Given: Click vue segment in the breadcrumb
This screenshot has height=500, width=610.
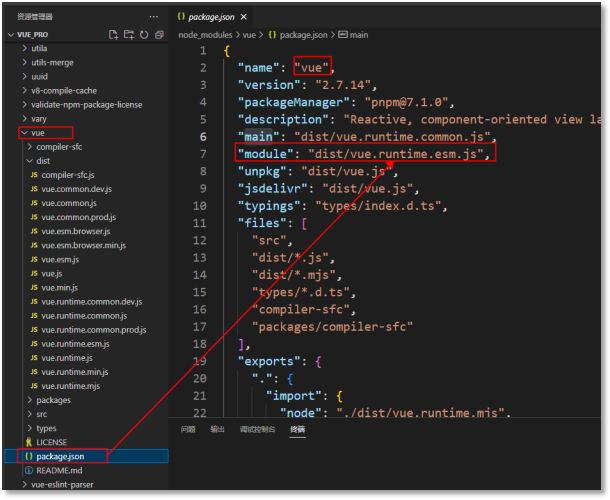Looking at the screenshot, I should (249, 35).
